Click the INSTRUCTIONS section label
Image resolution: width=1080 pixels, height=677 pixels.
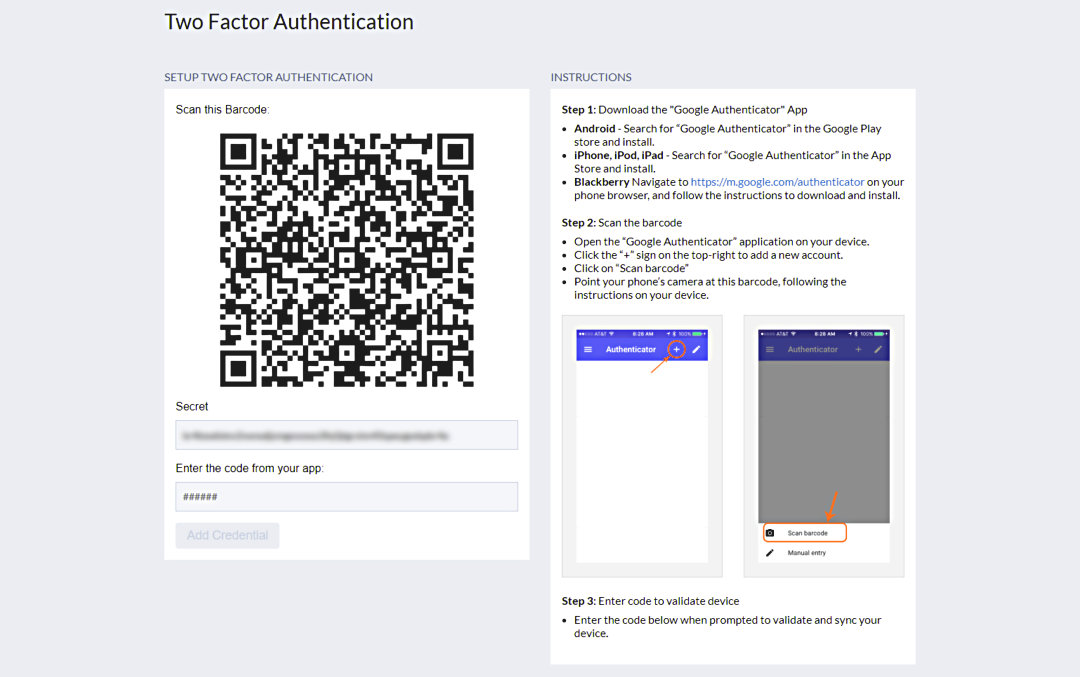(591, 77)
